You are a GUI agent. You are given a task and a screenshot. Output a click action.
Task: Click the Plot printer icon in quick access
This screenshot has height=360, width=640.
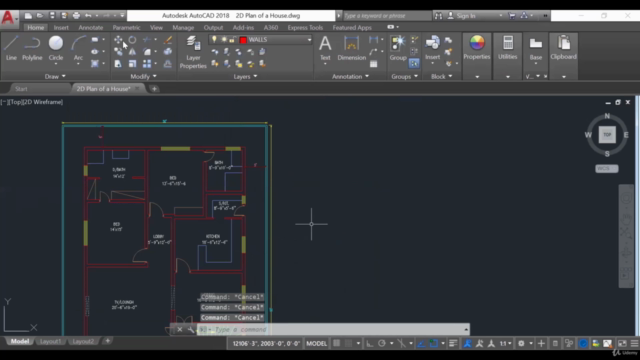[76, 16]
